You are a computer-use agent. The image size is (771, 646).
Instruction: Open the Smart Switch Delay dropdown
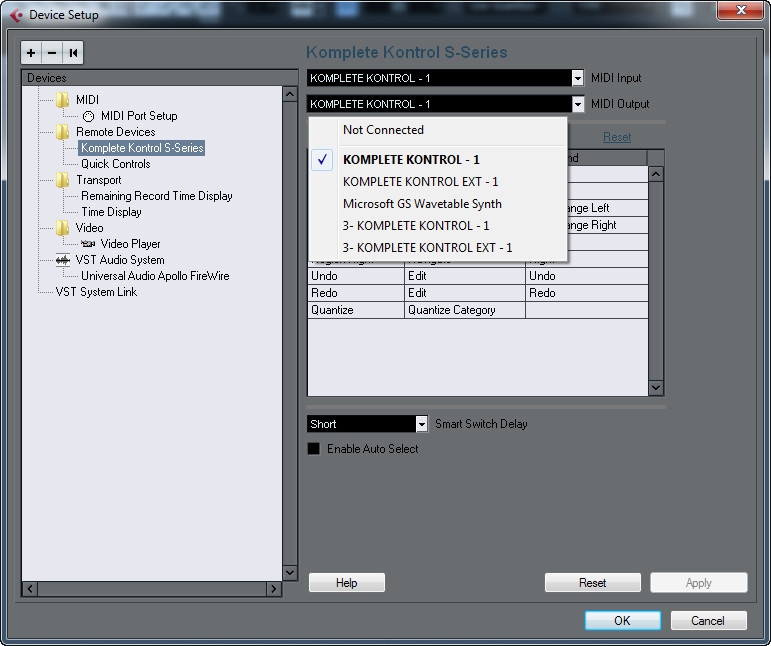tap(421, 424)
